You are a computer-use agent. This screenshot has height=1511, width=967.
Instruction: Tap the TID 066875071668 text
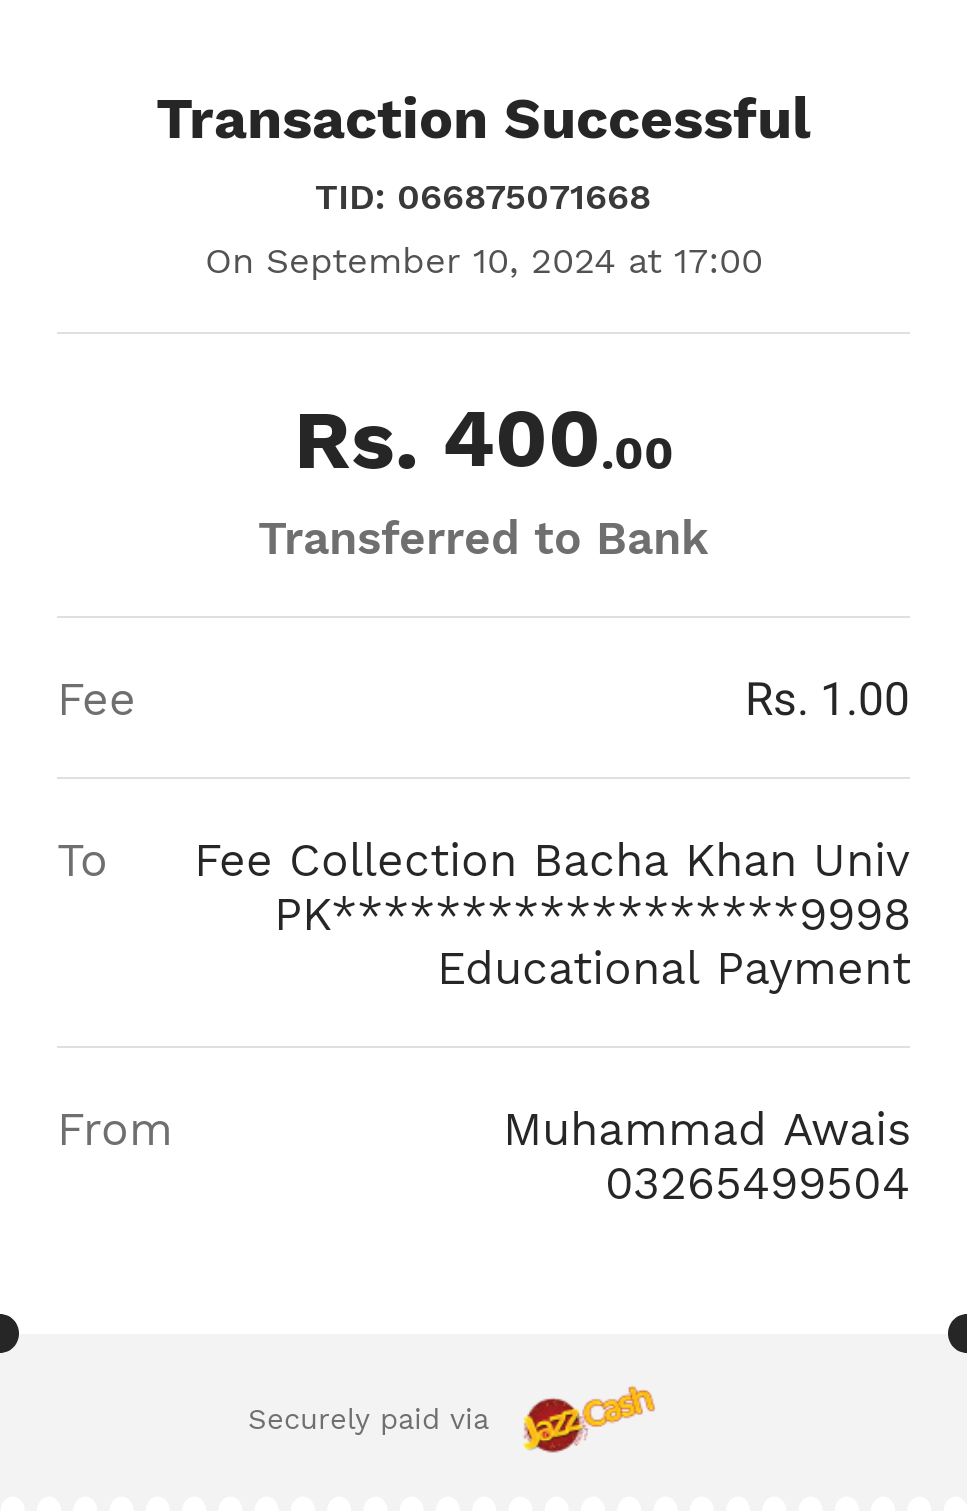tap(484, 197)
